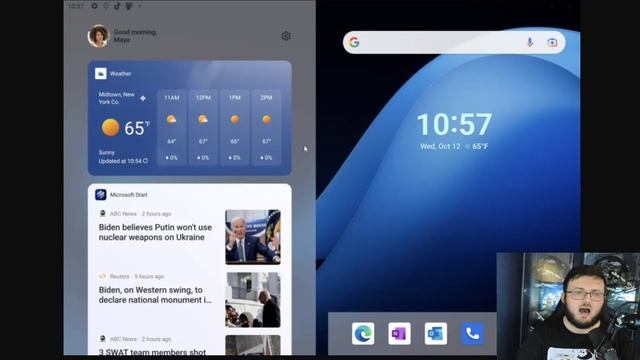Click the Reuters 5 hours ago source label
The image size is (640, 360).
click(131, 276)
